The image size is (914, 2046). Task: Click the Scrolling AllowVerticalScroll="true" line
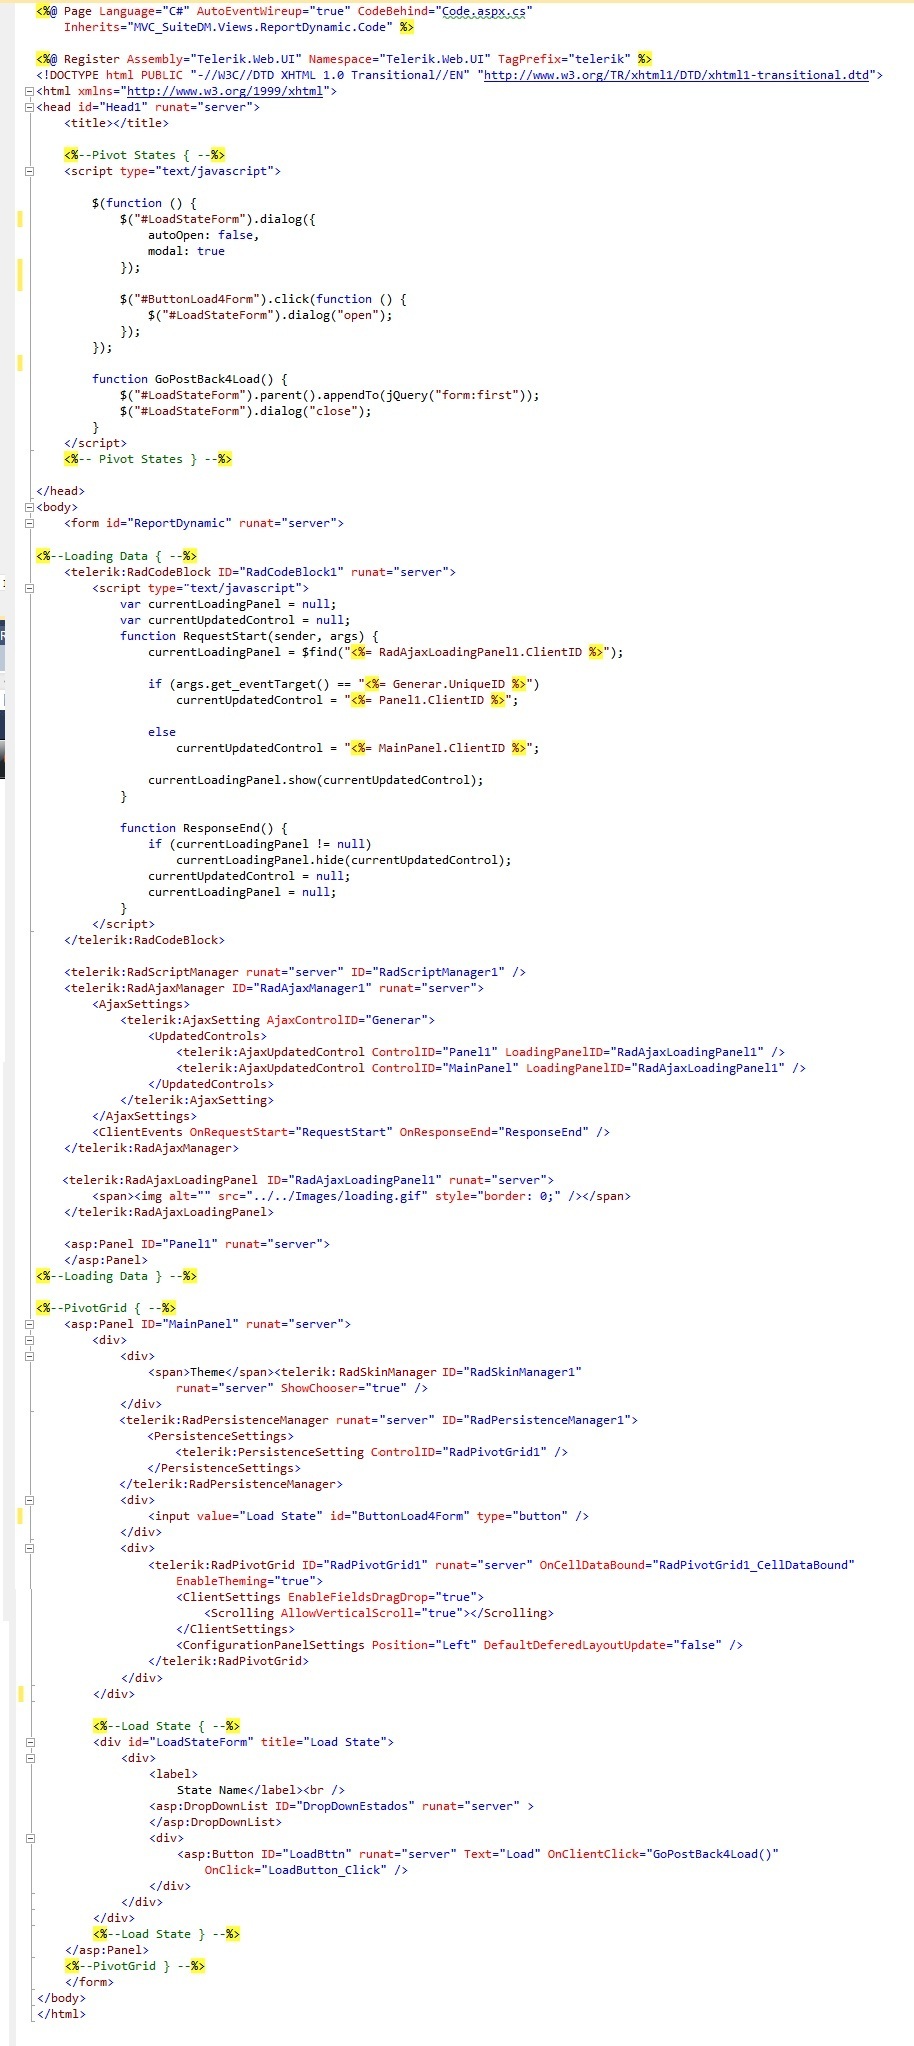379,1613
